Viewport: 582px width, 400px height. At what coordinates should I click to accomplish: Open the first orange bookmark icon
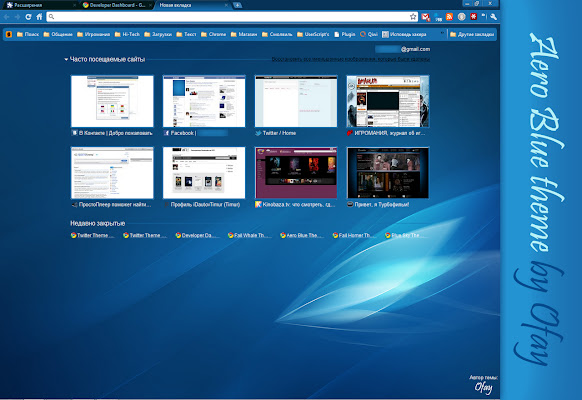9,35
